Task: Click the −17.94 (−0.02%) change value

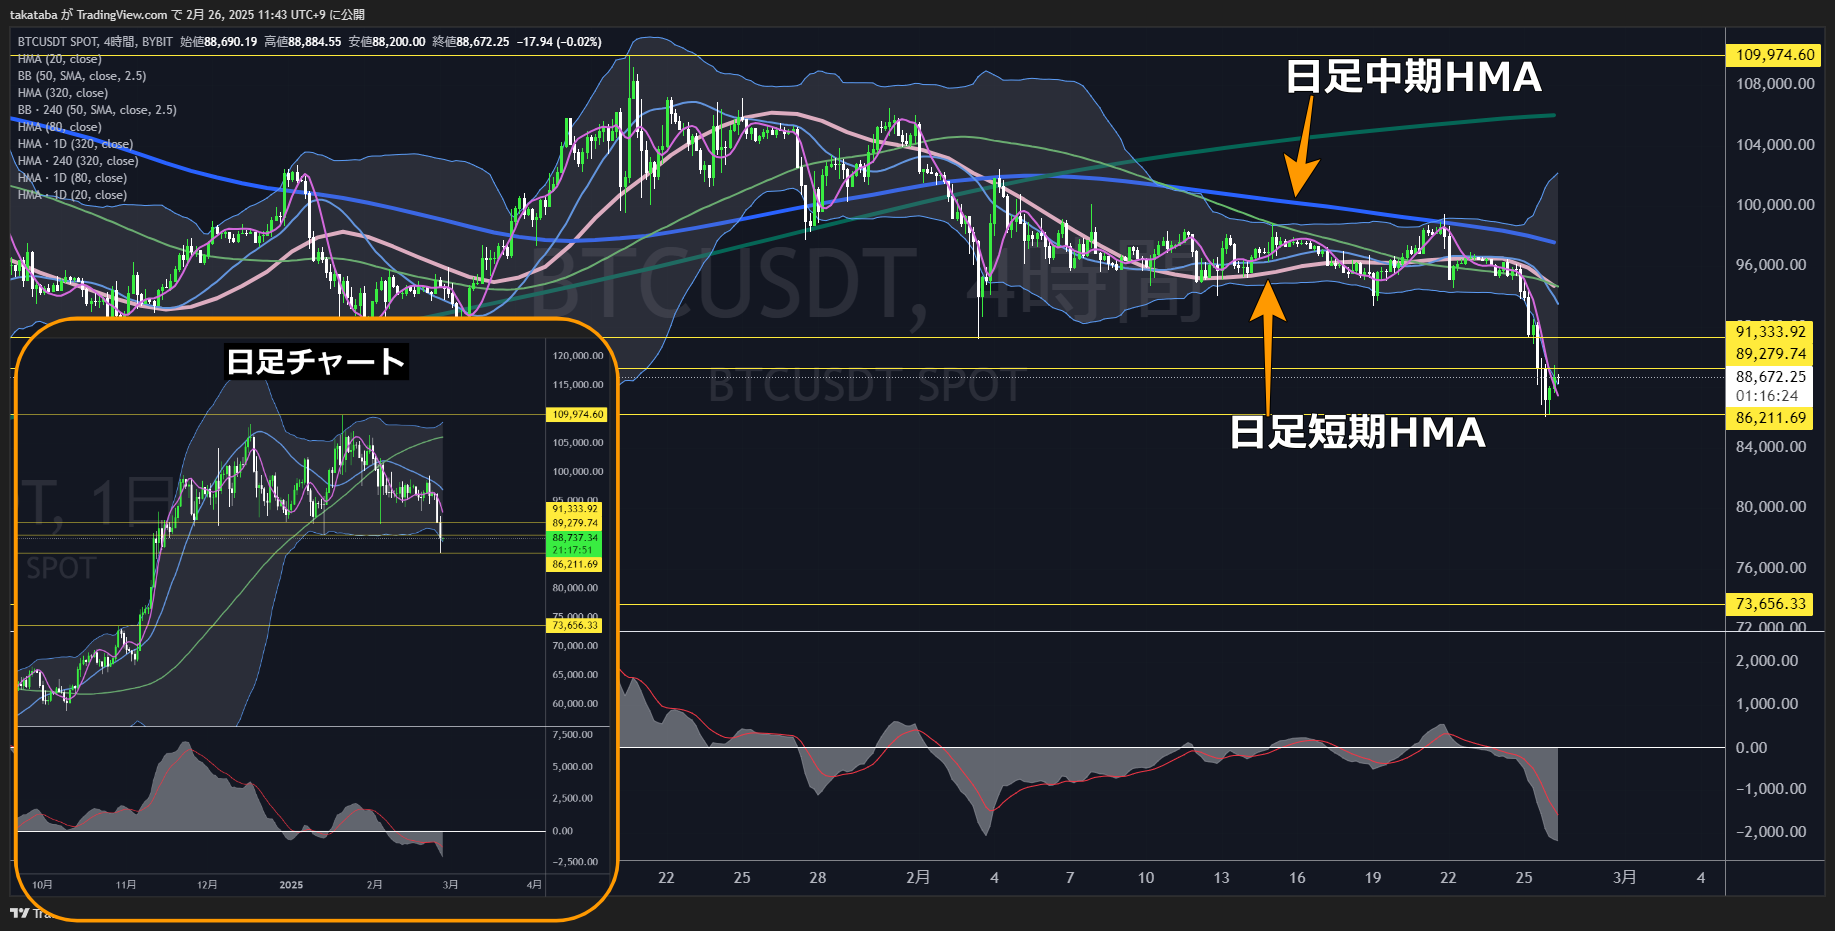Action: click(x=559, y=42)
